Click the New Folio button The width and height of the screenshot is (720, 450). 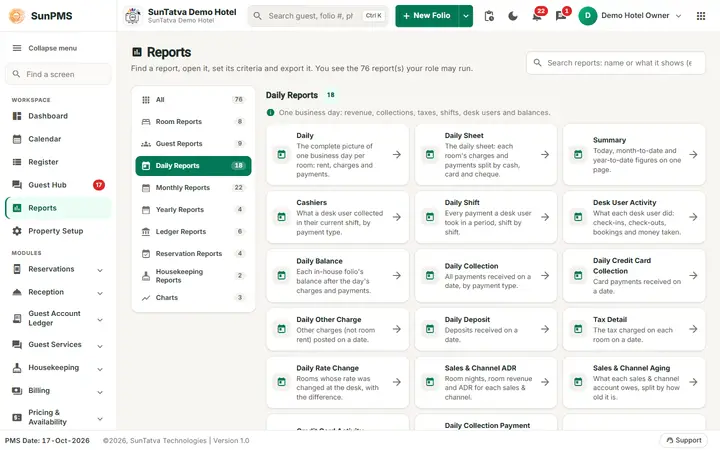[427, 16]
